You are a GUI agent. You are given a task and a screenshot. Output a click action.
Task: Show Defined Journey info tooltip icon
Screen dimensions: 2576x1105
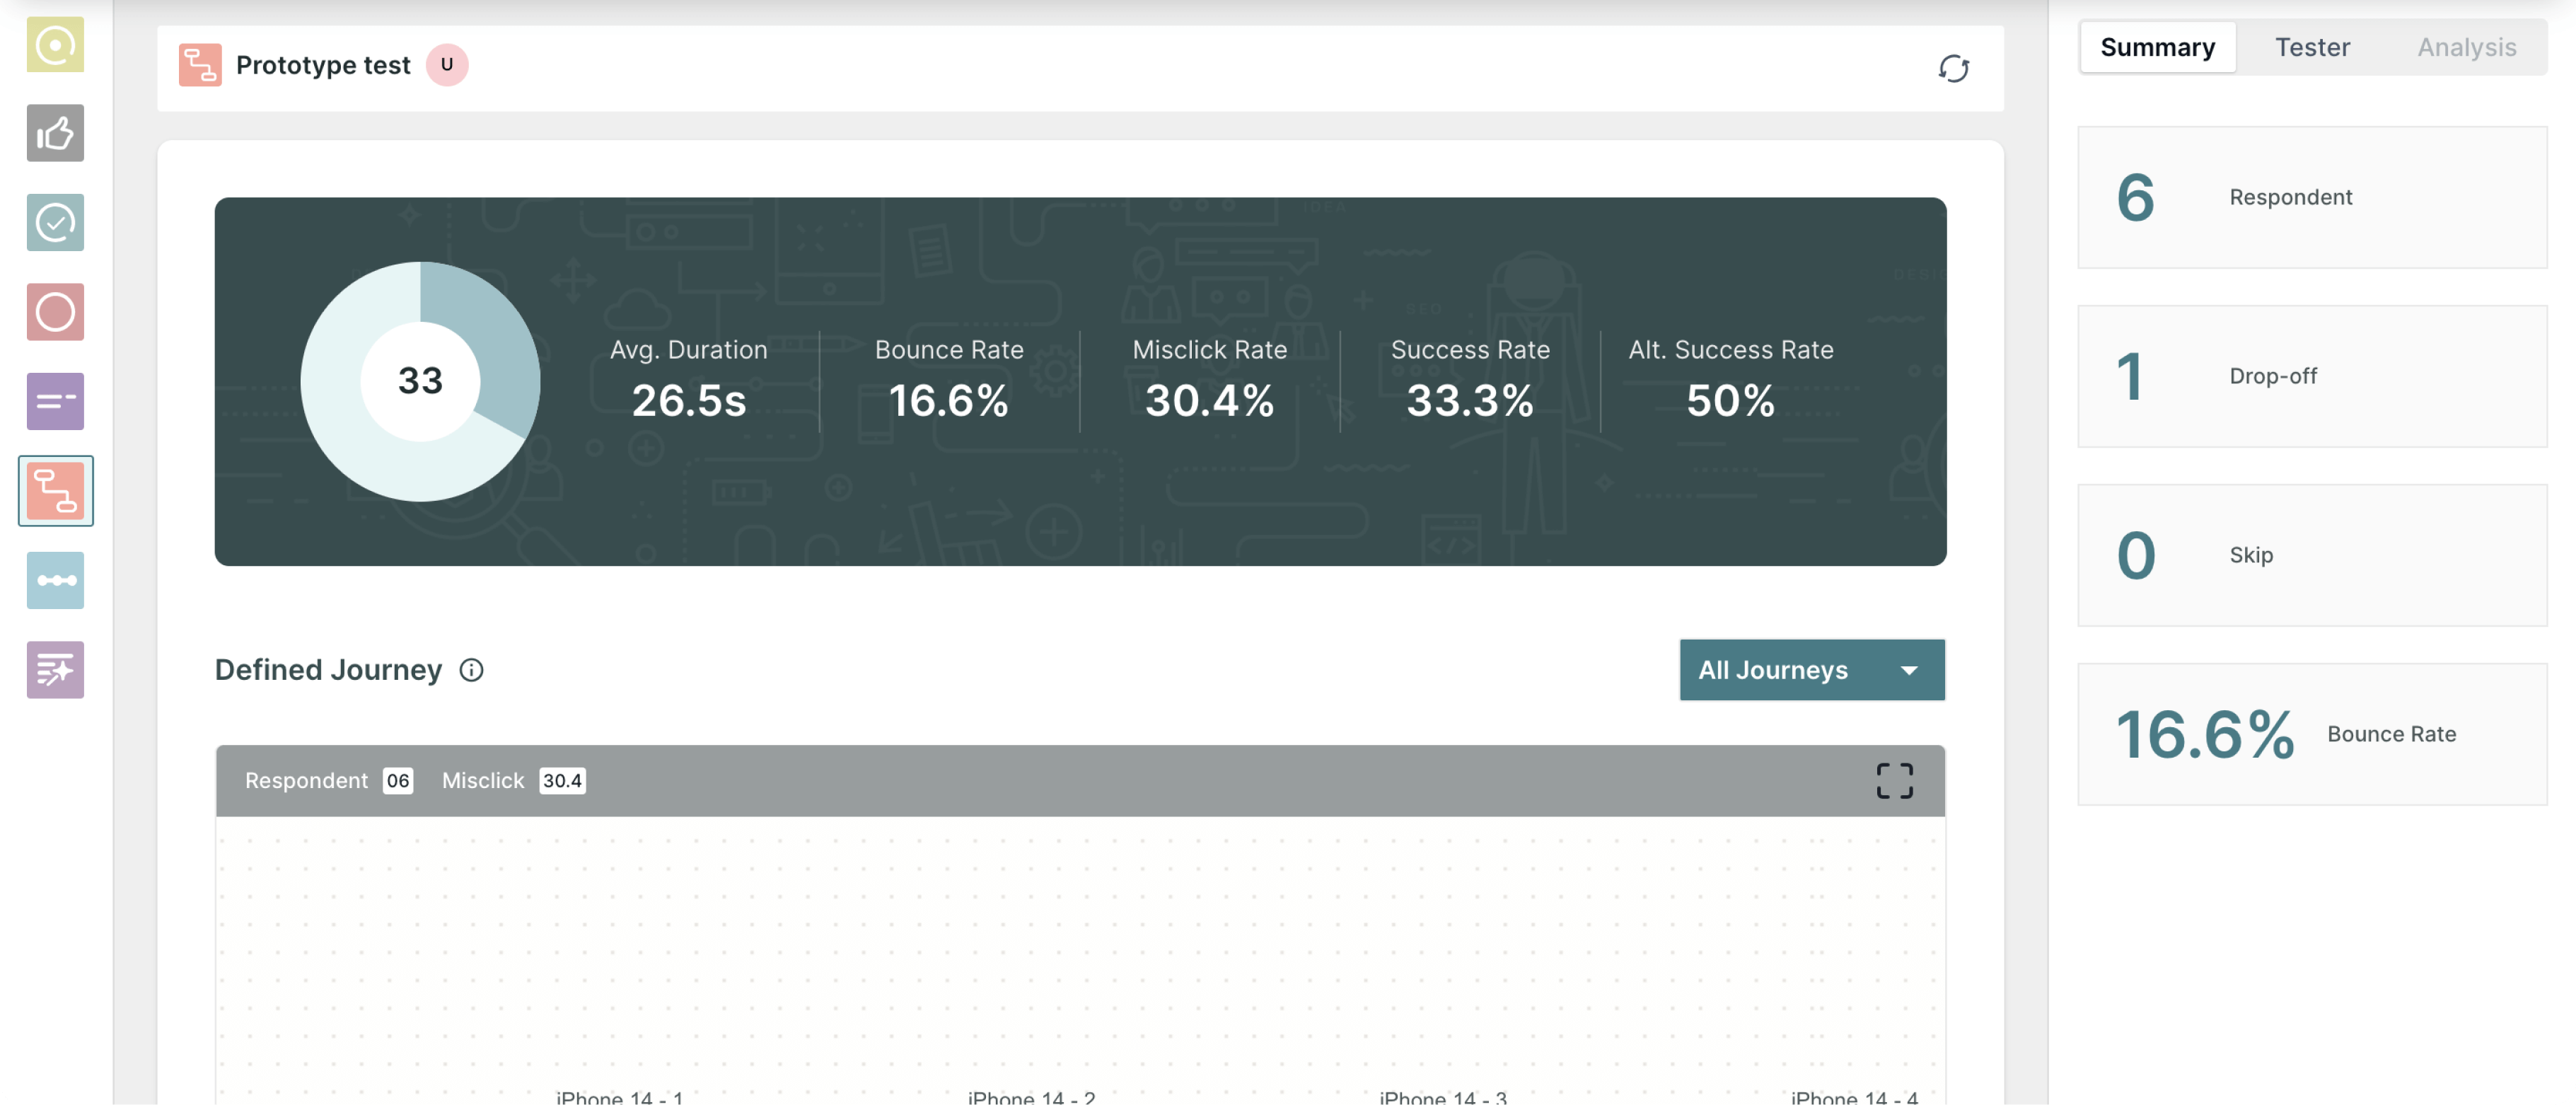(471, 670)
